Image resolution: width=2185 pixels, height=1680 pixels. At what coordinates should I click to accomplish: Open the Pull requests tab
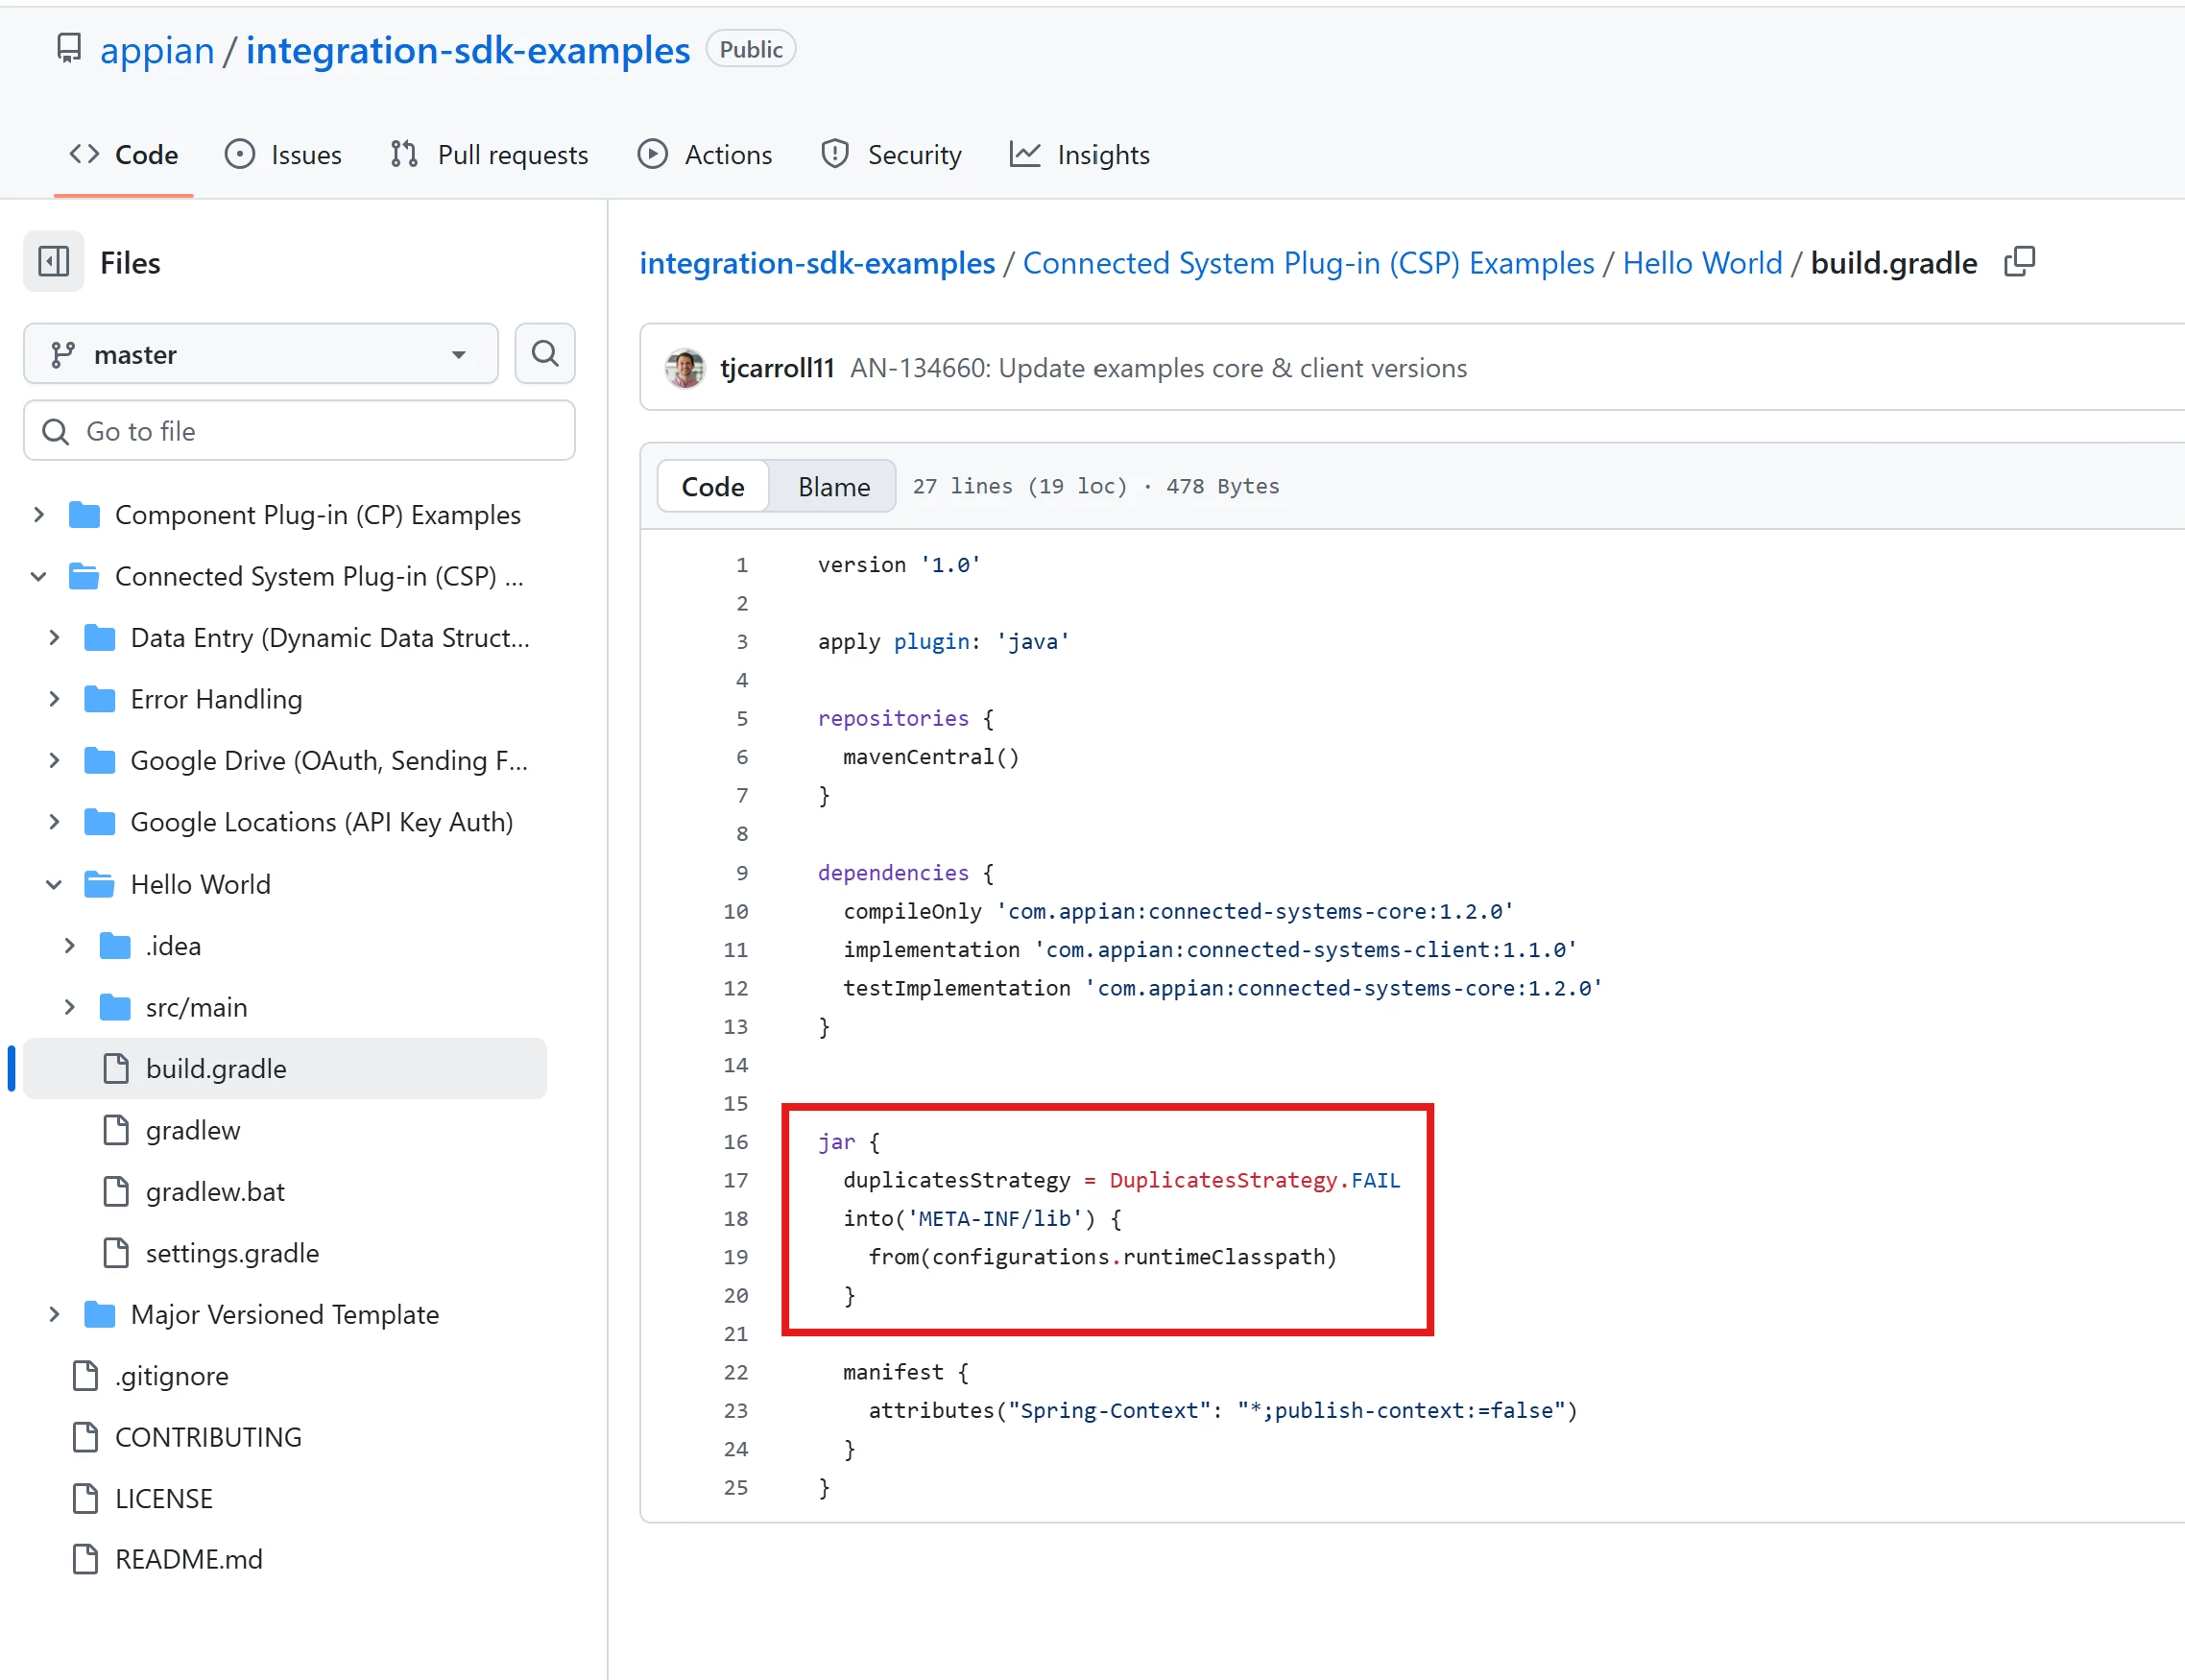pos(490,155)
